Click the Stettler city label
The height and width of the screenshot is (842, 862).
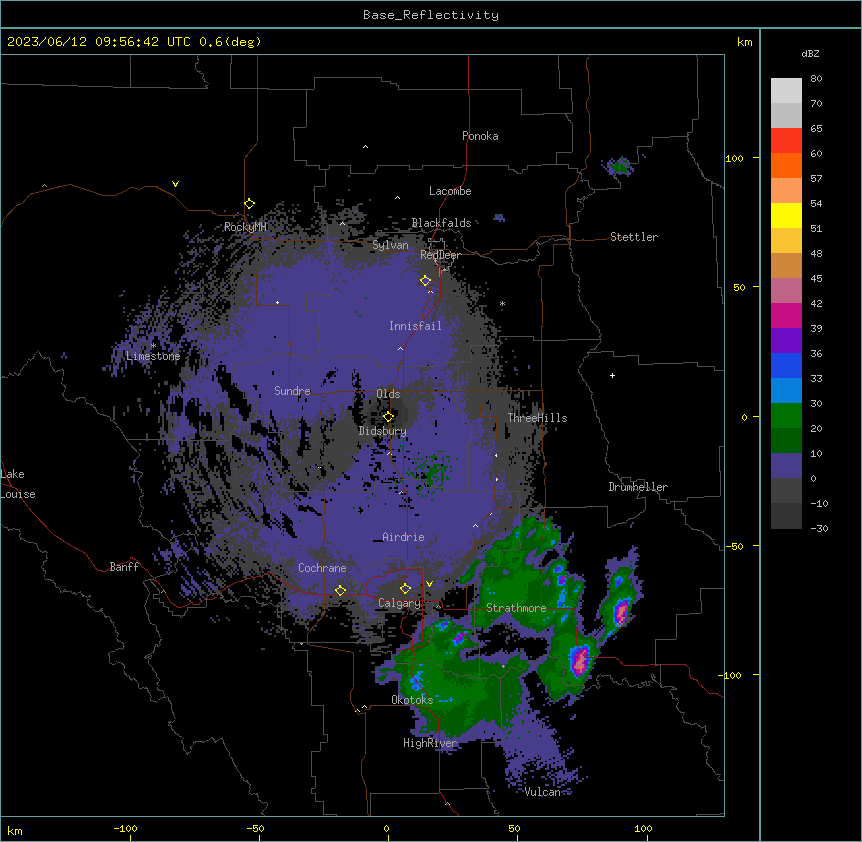click(x=634, y=237)
